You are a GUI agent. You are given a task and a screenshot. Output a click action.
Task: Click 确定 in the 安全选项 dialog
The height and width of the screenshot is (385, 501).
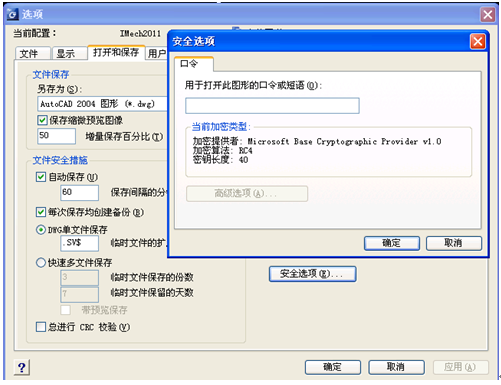[x=392, y=243]
